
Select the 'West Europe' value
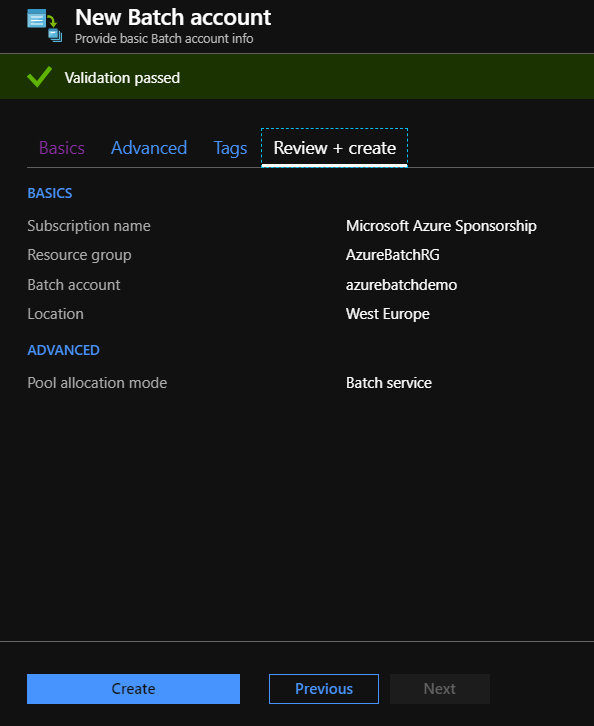pyautogui.click(x=388, y=314)
